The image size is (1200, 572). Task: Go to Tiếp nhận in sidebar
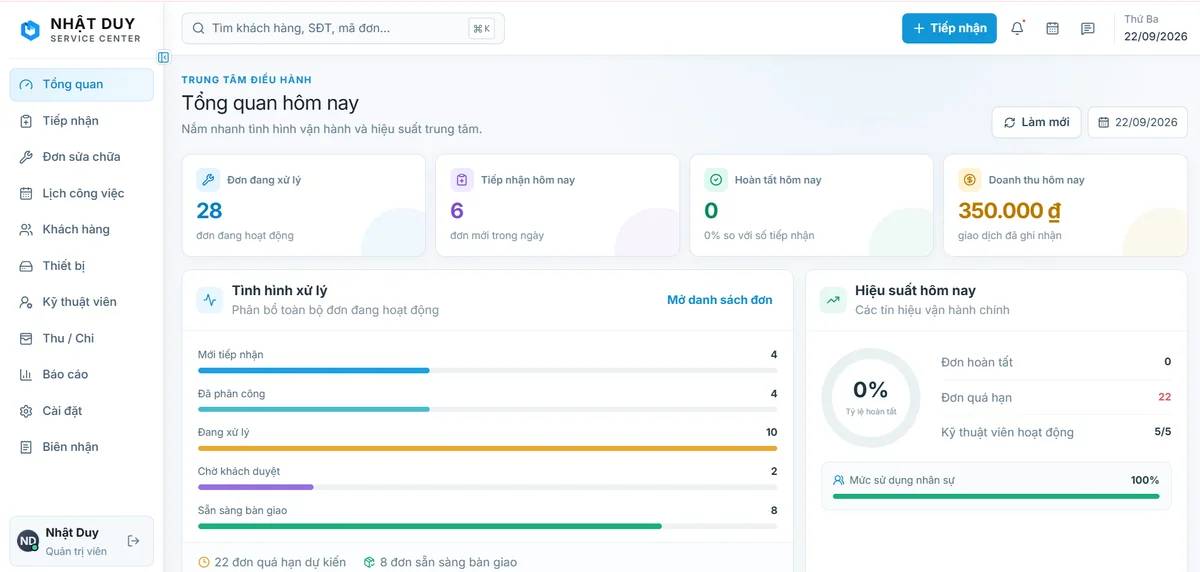82,121
